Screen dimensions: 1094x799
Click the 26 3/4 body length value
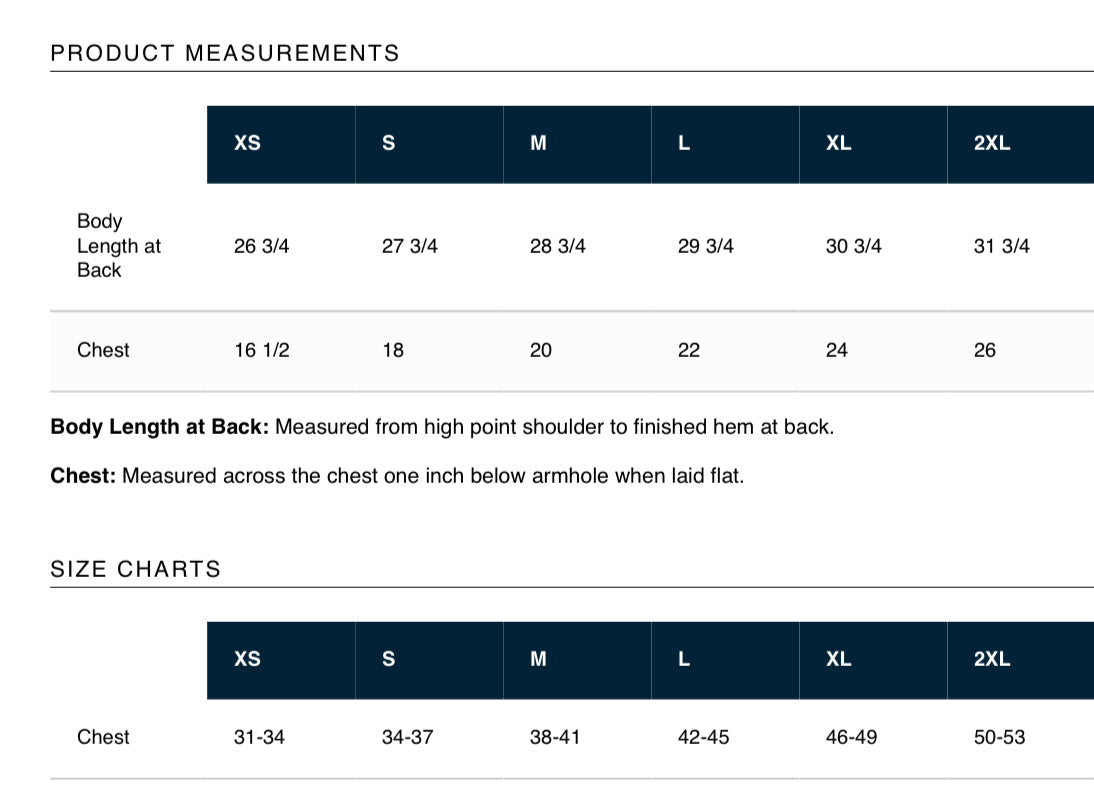pyautogui.click(x=262, y=246)
